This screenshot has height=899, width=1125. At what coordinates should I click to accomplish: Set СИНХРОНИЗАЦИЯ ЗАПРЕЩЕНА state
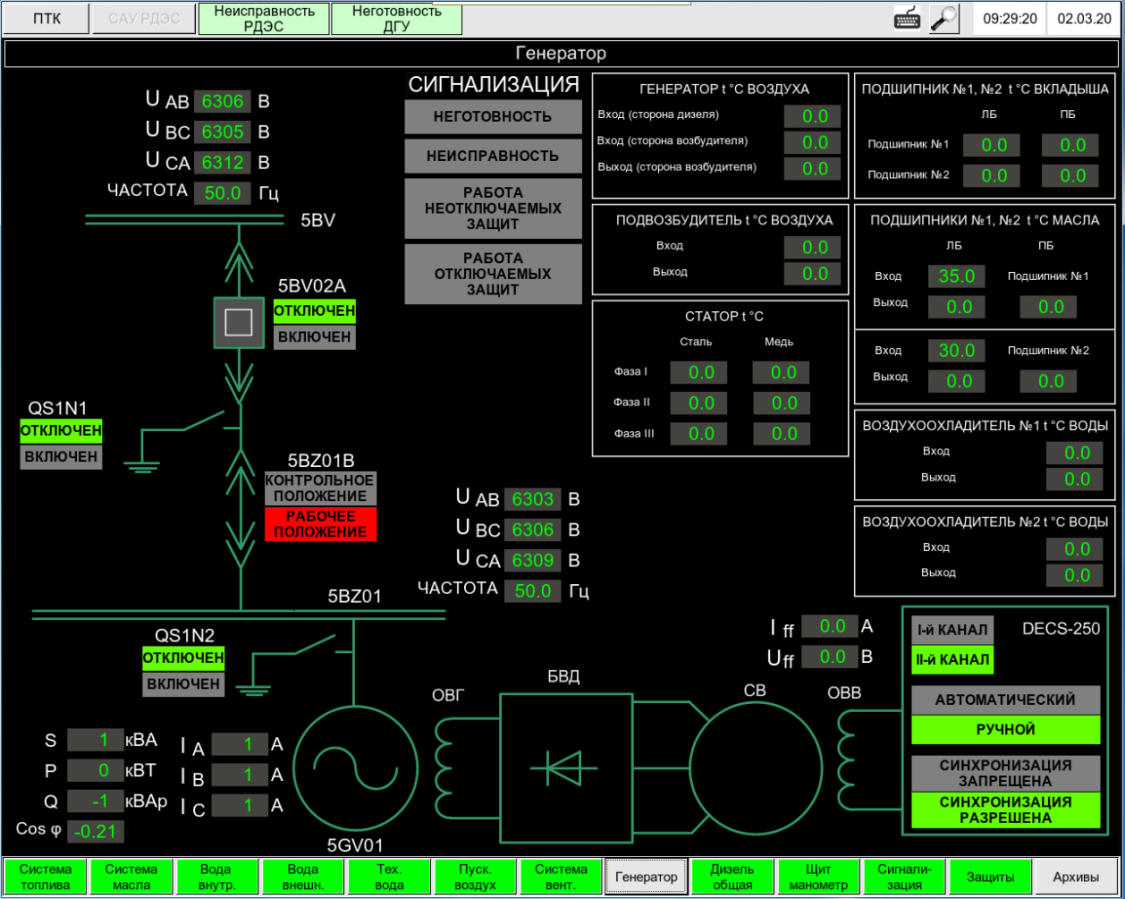(x=1005, y=773)
